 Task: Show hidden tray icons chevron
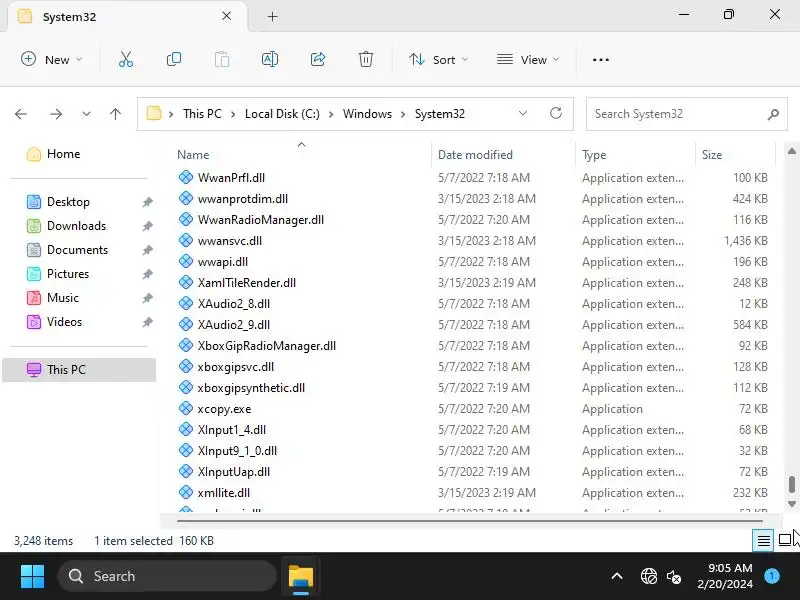(617, 577)
